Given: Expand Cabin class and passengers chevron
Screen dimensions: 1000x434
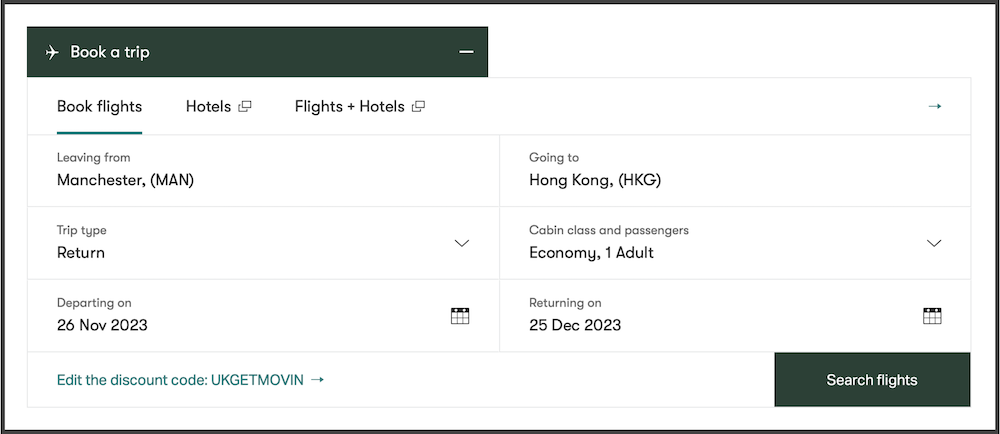Looking at the screenshot, I should [x=934, y=243].
